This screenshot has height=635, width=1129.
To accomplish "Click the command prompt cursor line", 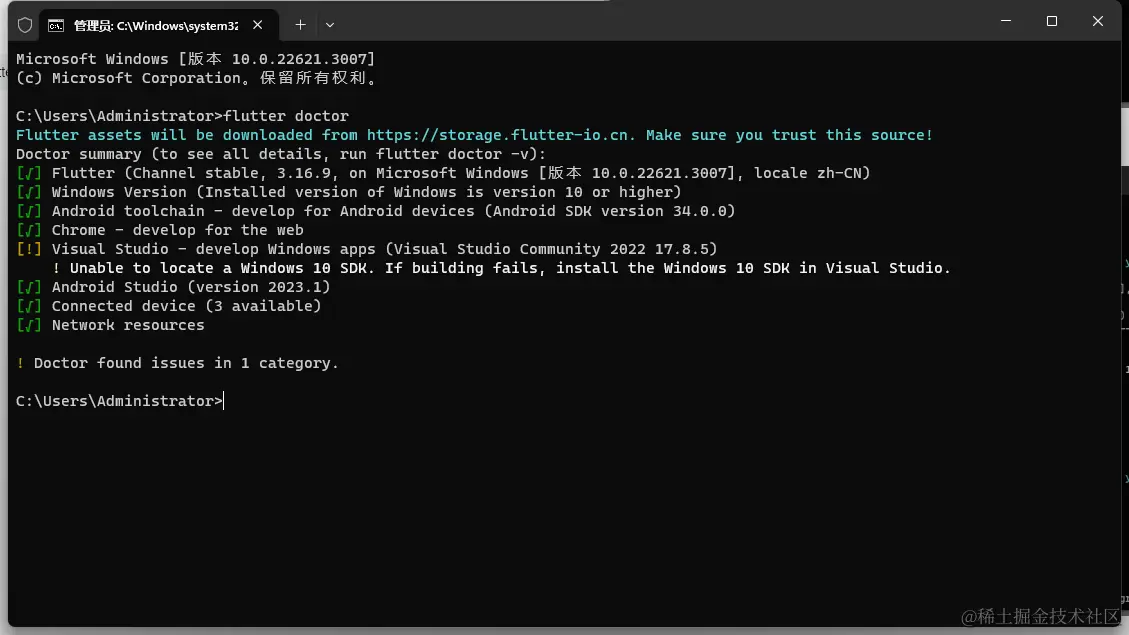I will [120, 401].
